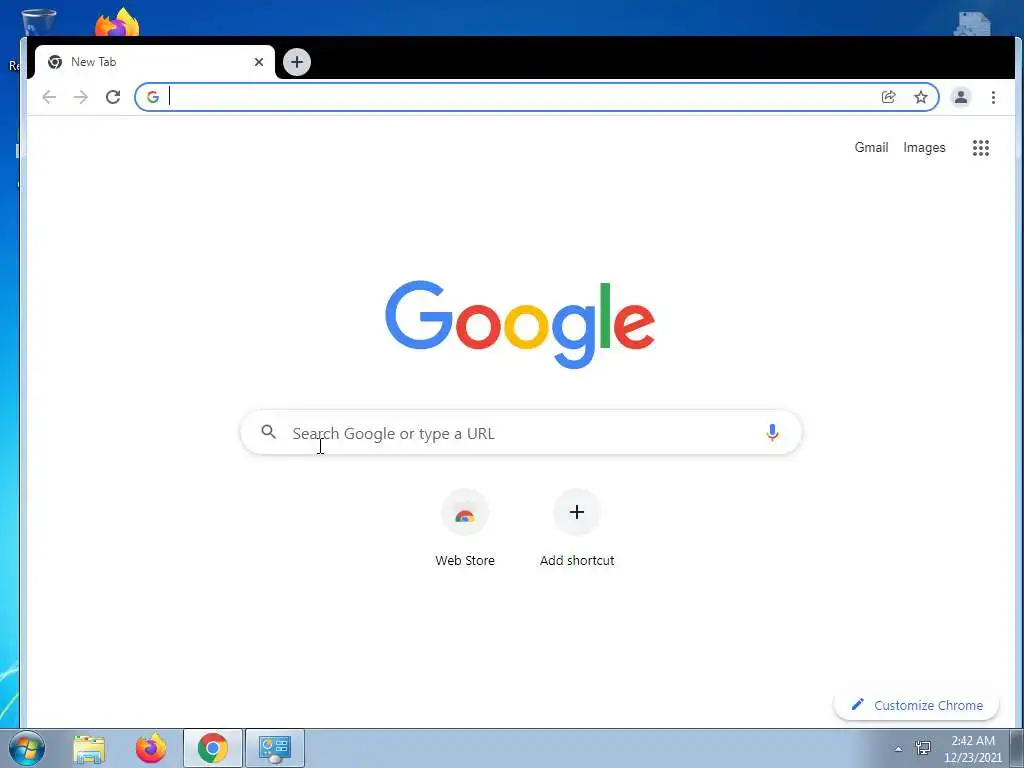
Task: Open a new tab with the plus button
Action: [x=296, y=62]
